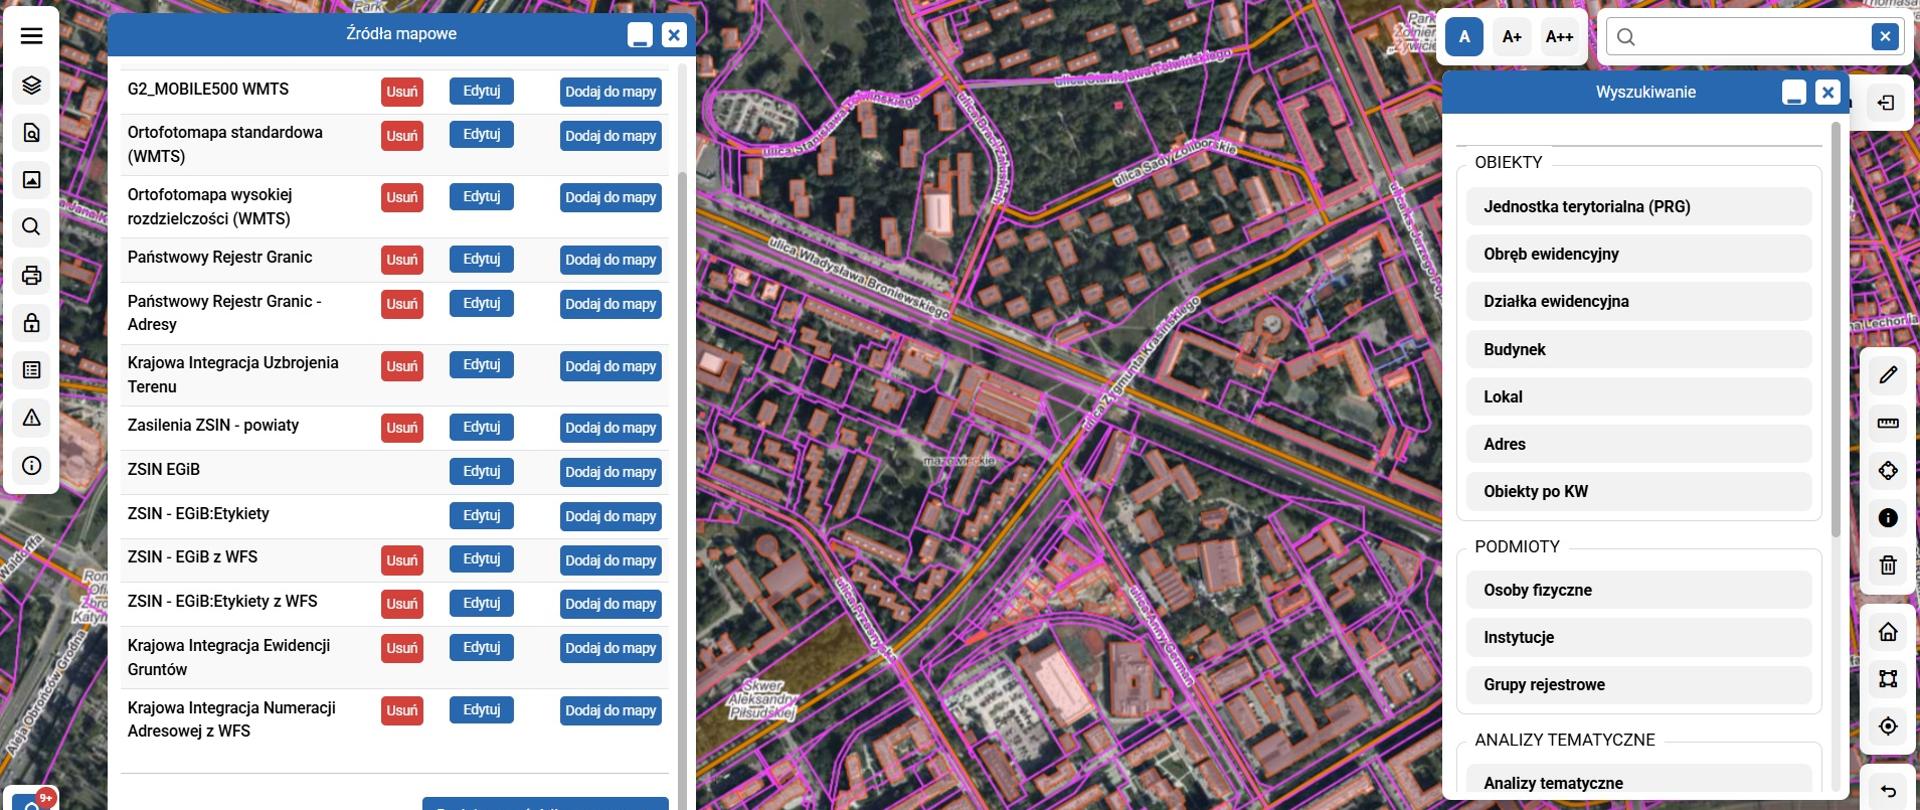Click Dodaj do mapy for Państwowy Rejestr Granic
1920x810 pixels.
(610, 260)
